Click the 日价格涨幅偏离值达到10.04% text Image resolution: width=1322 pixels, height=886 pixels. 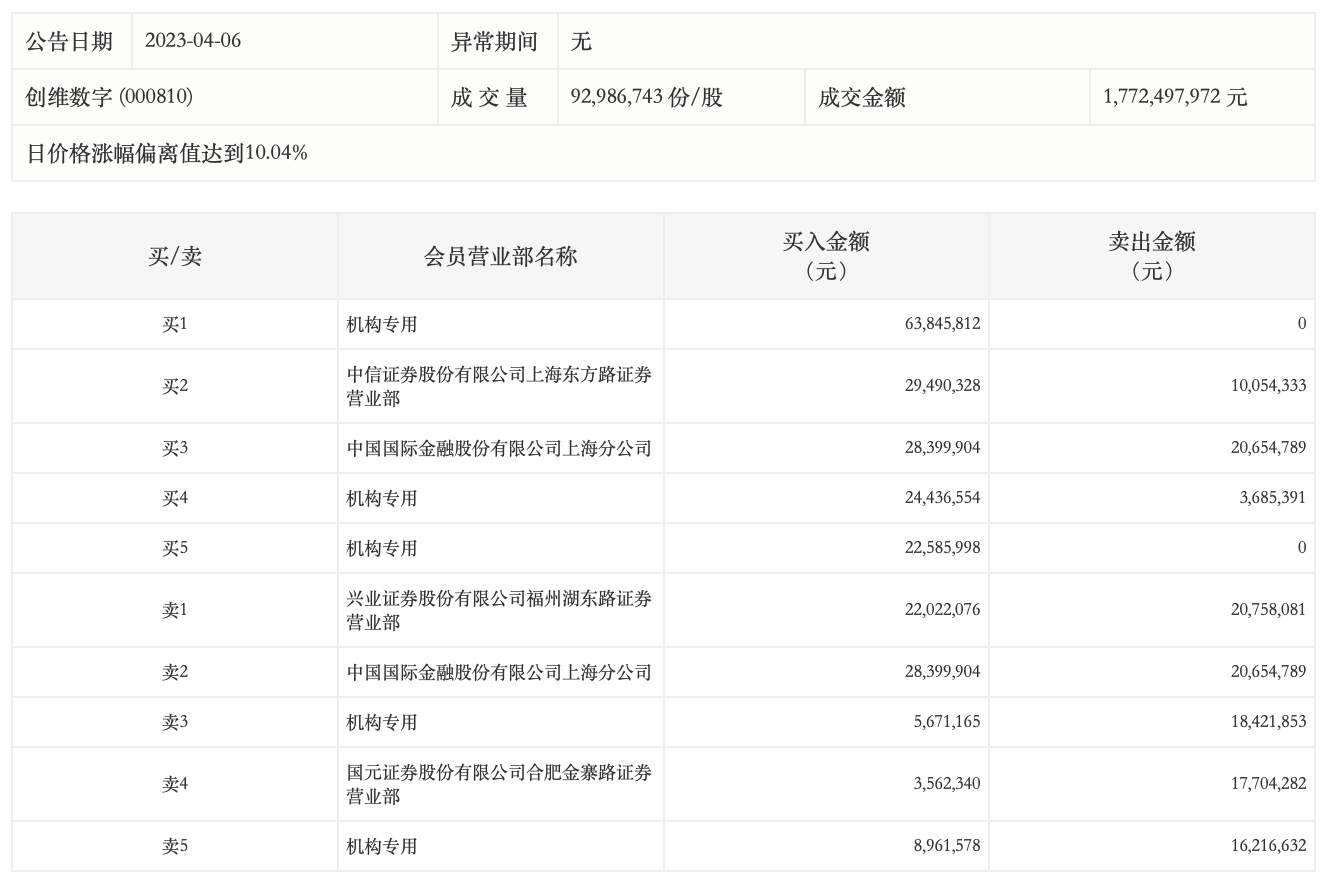(x=166, y=153)
